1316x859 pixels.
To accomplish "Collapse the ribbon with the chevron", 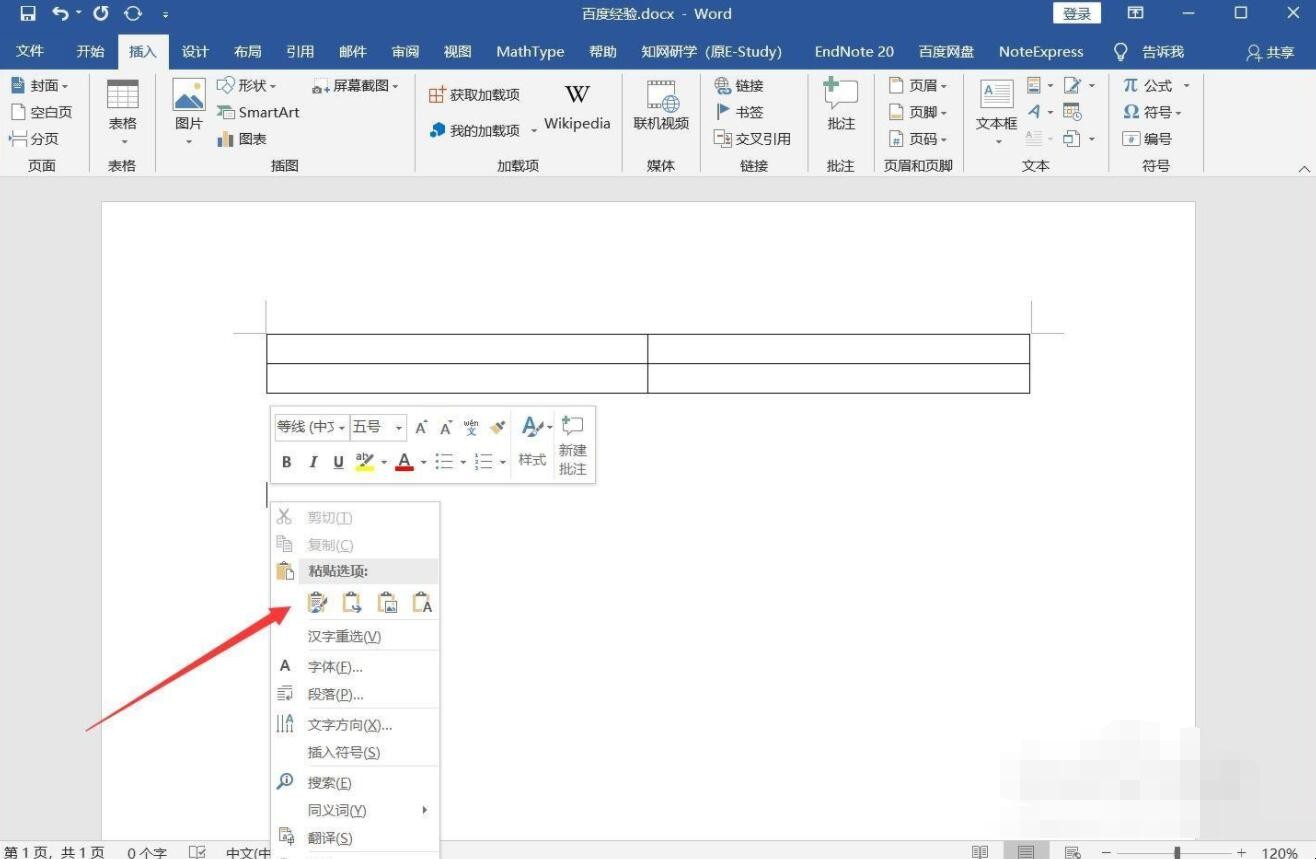I will 1303,168.
